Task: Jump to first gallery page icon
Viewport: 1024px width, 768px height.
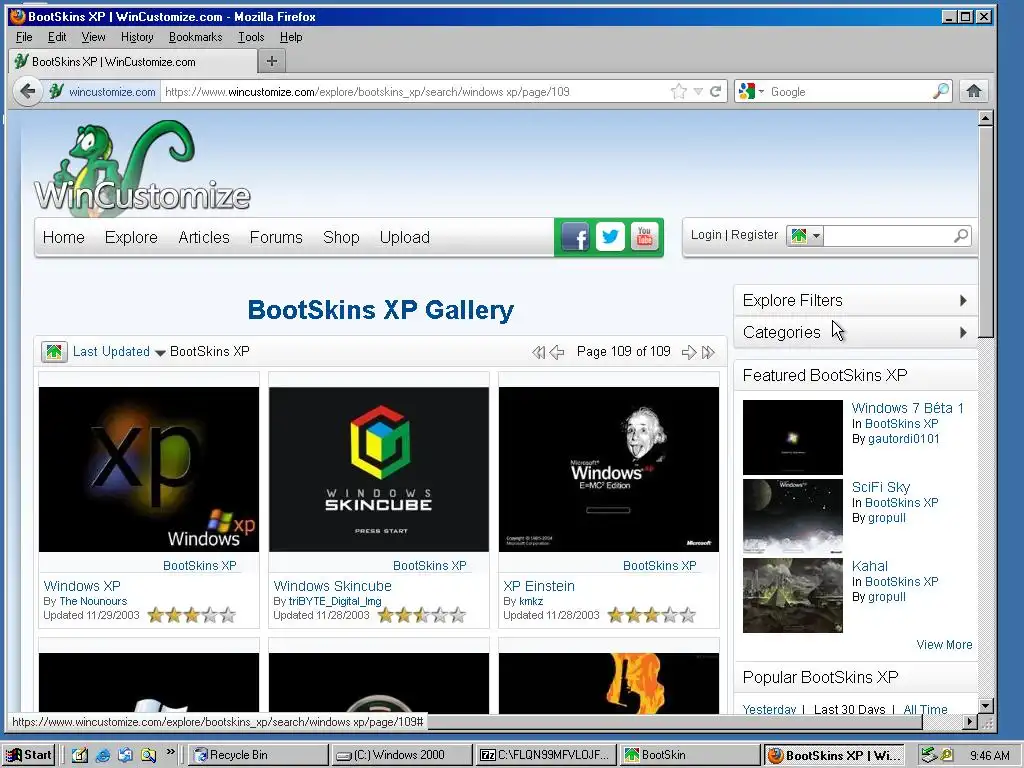Action: point(538,353)
